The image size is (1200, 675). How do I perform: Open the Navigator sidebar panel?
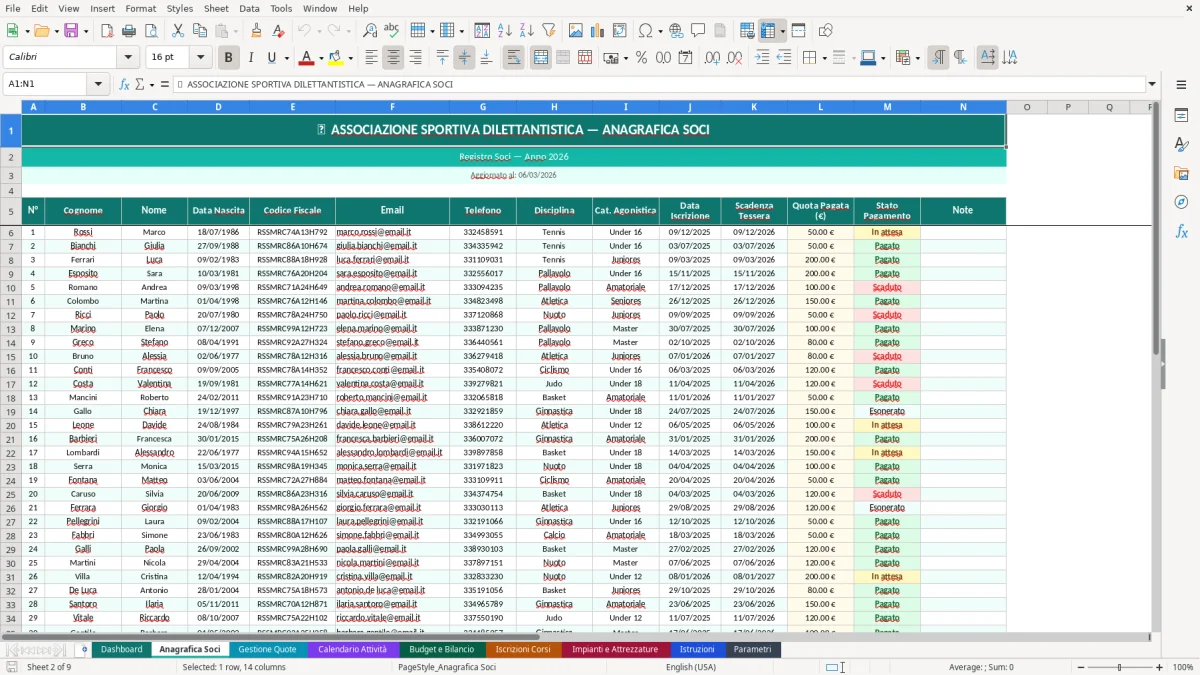(1181, 202)
